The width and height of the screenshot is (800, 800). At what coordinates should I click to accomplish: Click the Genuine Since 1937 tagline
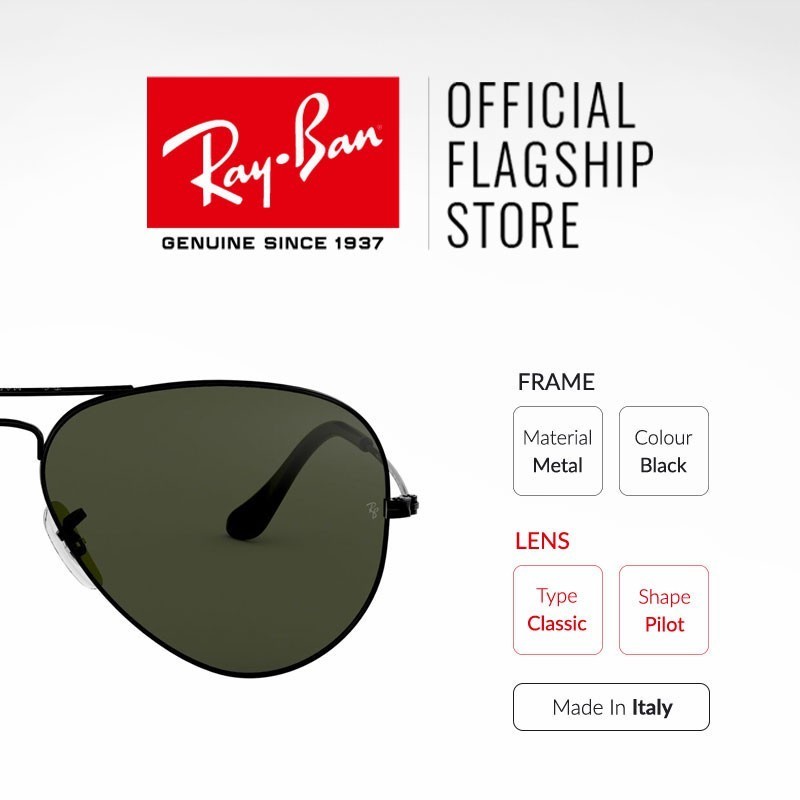(272, 243)
